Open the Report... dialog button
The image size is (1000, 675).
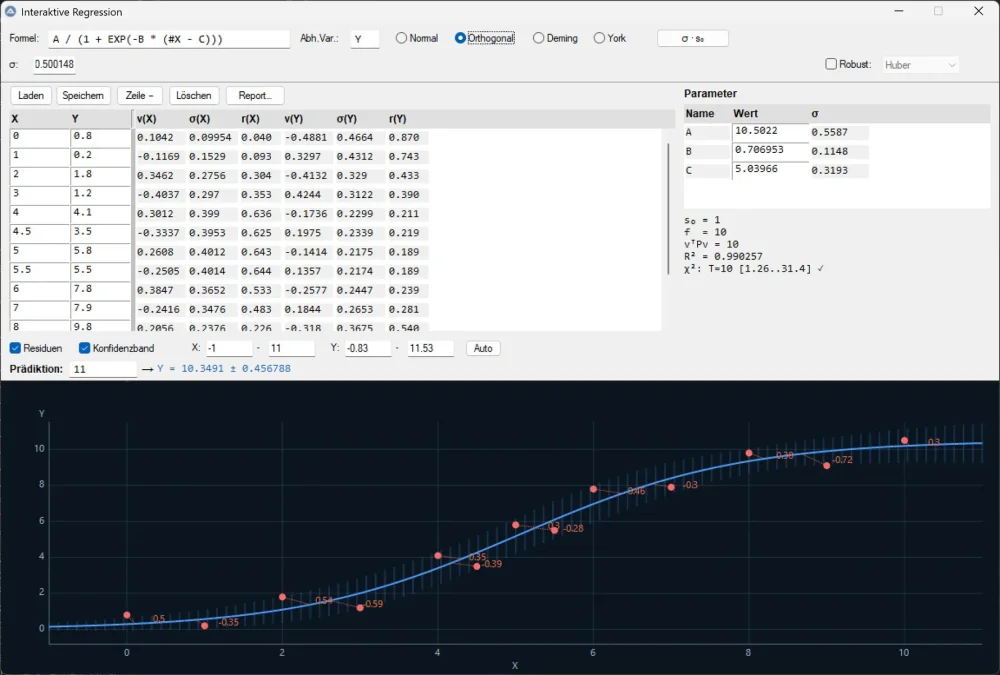click(x=255, y=96)
